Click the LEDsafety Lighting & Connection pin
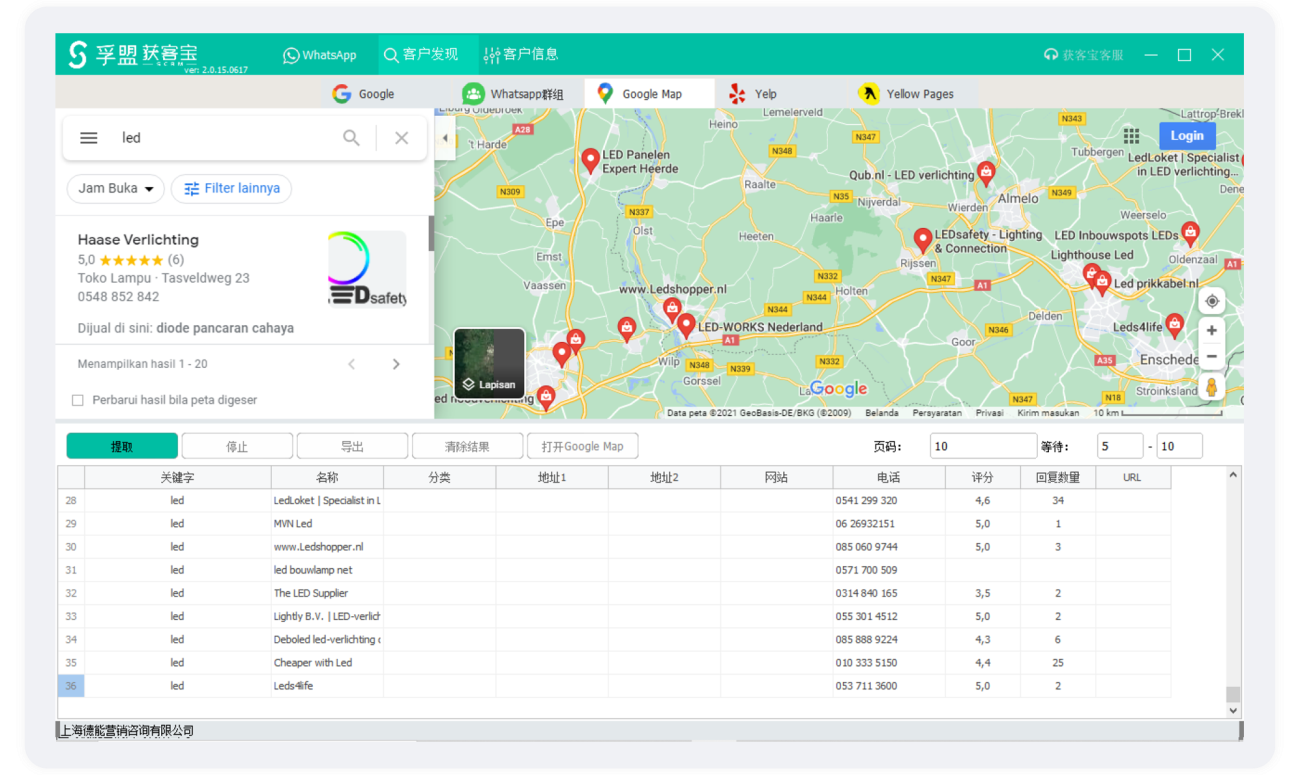This screenshot has height=775, width=1300. tap(923, 240)
